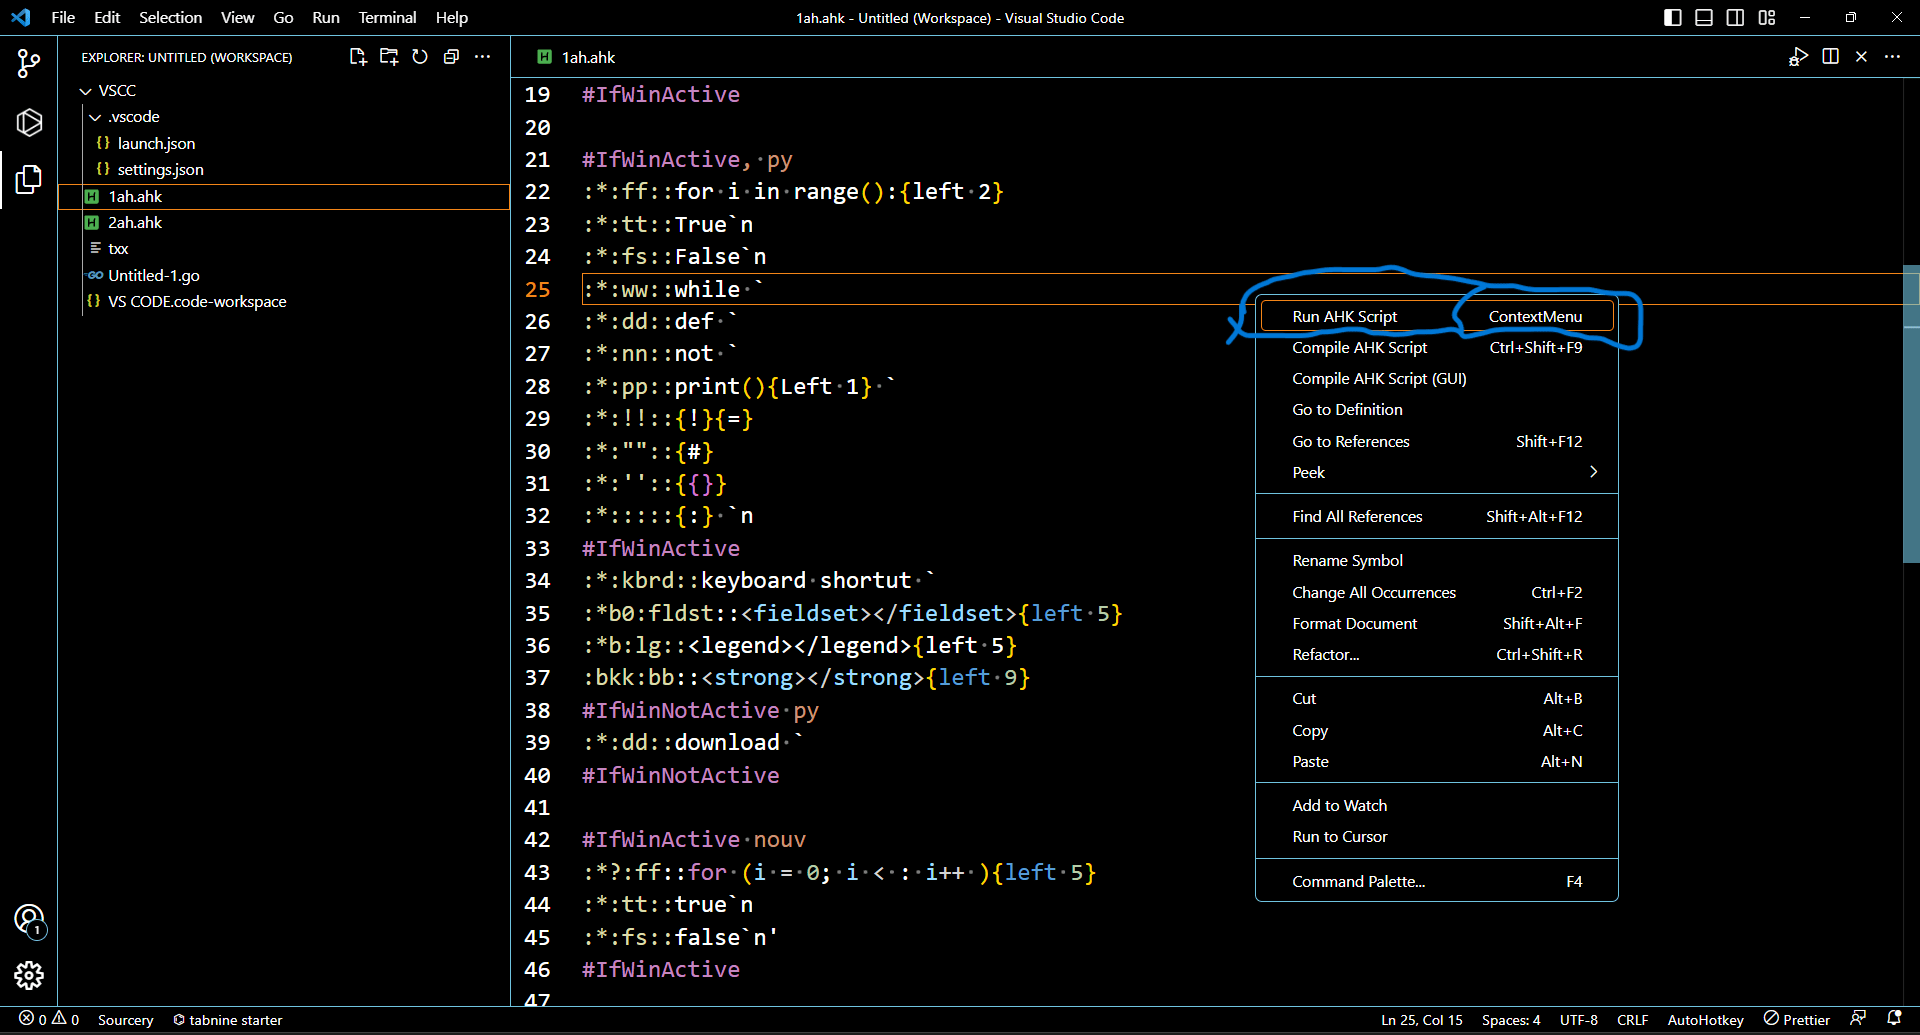This screenshot has width=1920, height=1035.
Task: Click the Prettier status bar item
Action: coord(1796,1020)
